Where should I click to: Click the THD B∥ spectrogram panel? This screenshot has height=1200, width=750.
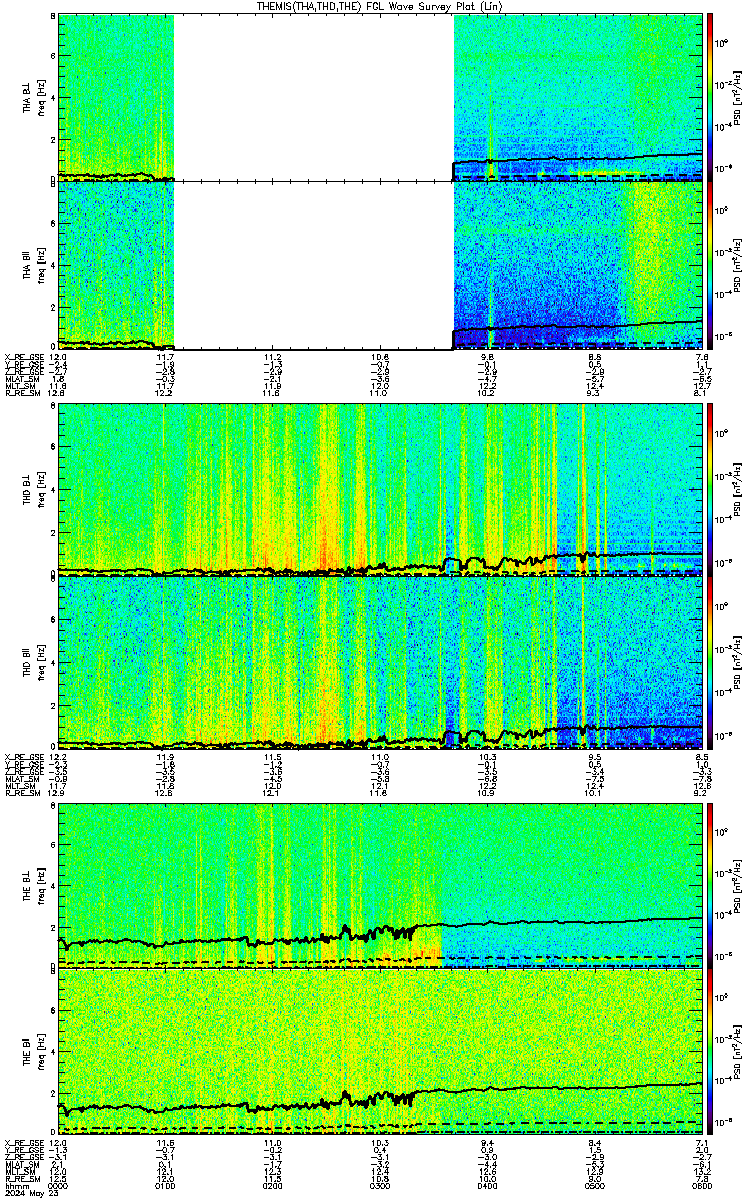pos(380,663)
